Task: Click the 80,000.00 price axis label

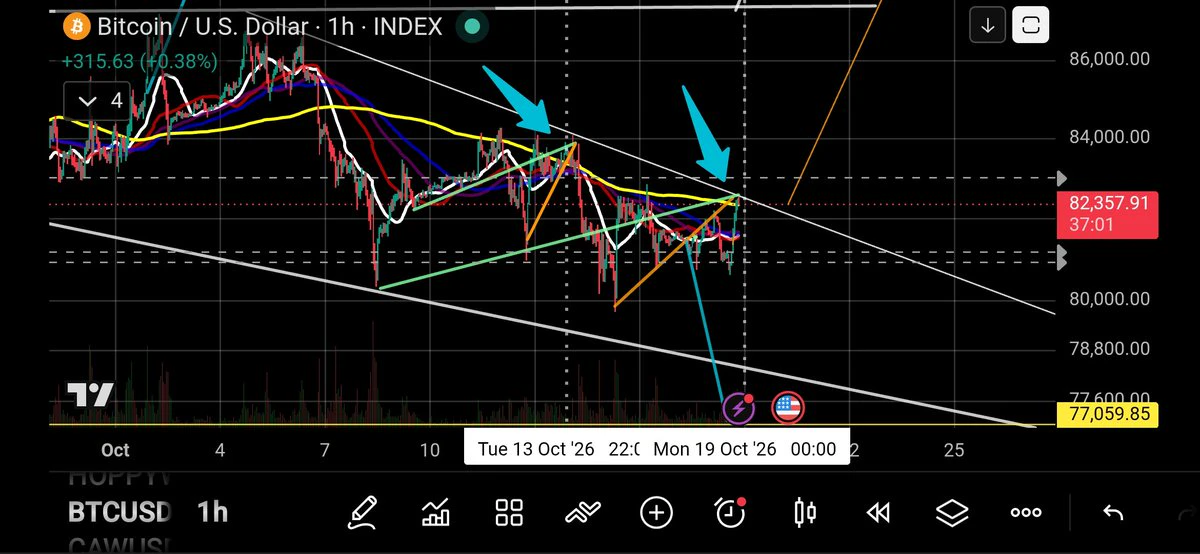Action: tap(1109, 299)
